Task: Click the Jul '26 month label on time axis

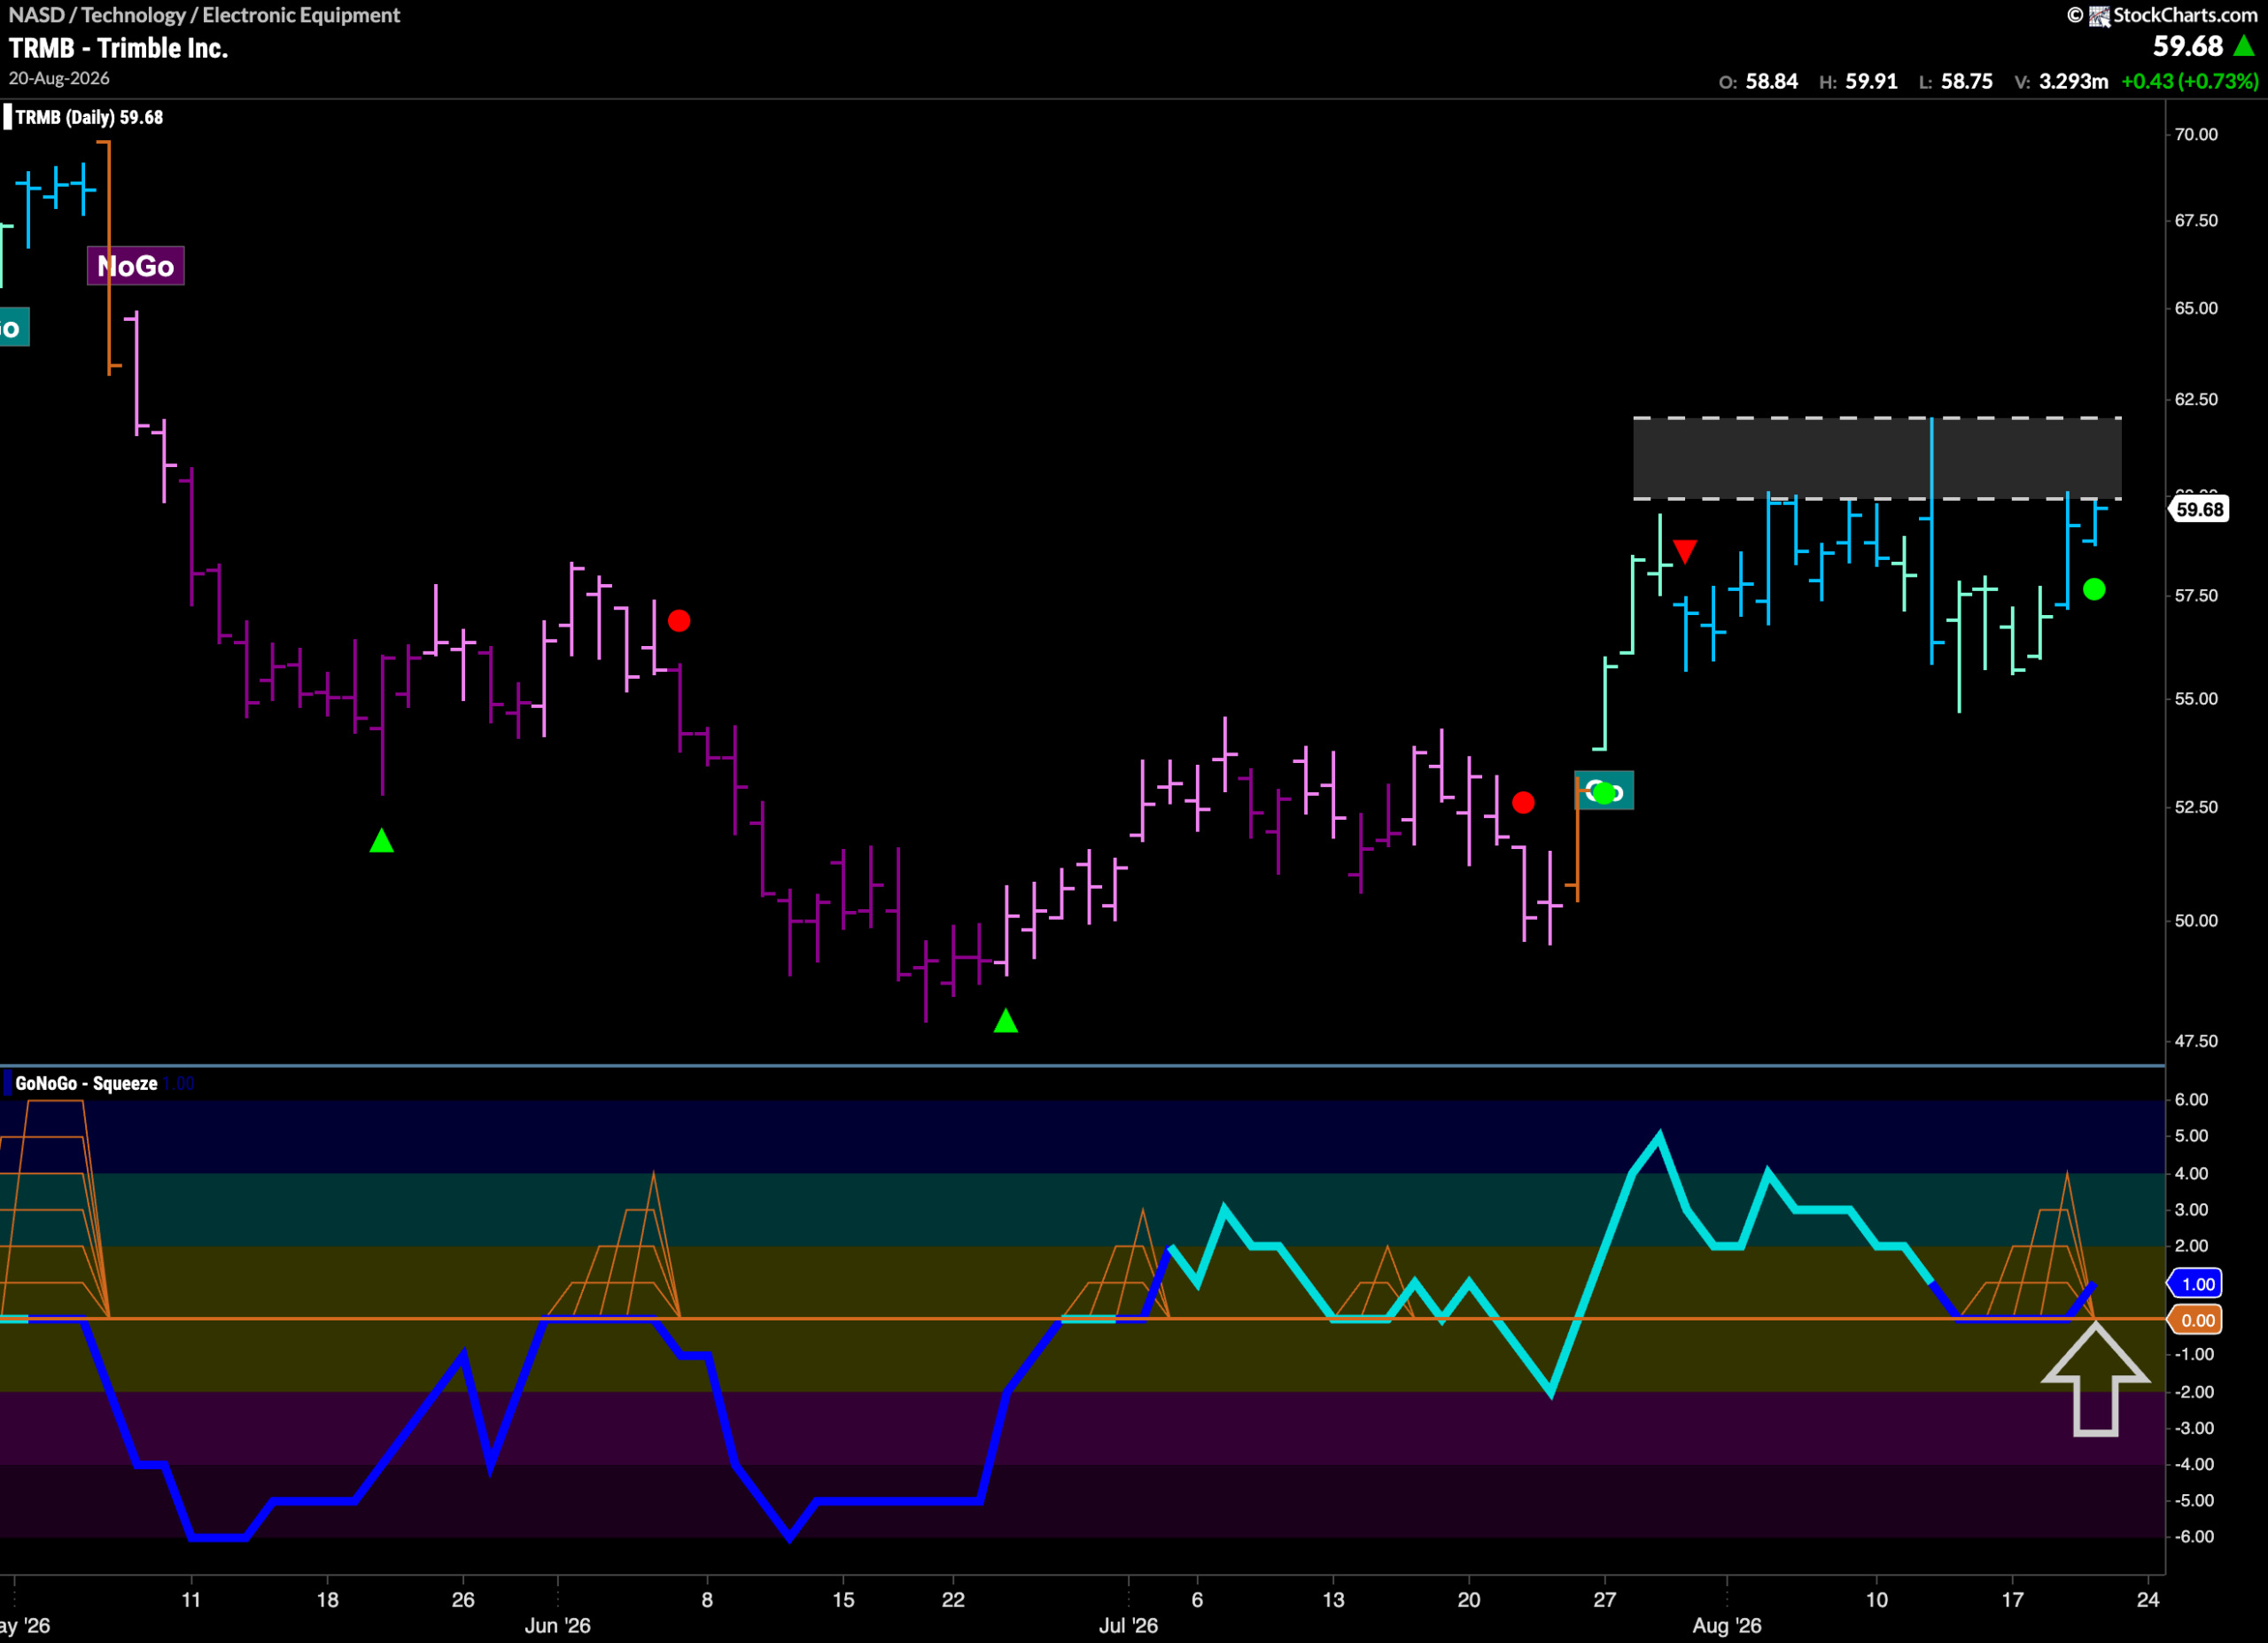Action: 1128,1625
